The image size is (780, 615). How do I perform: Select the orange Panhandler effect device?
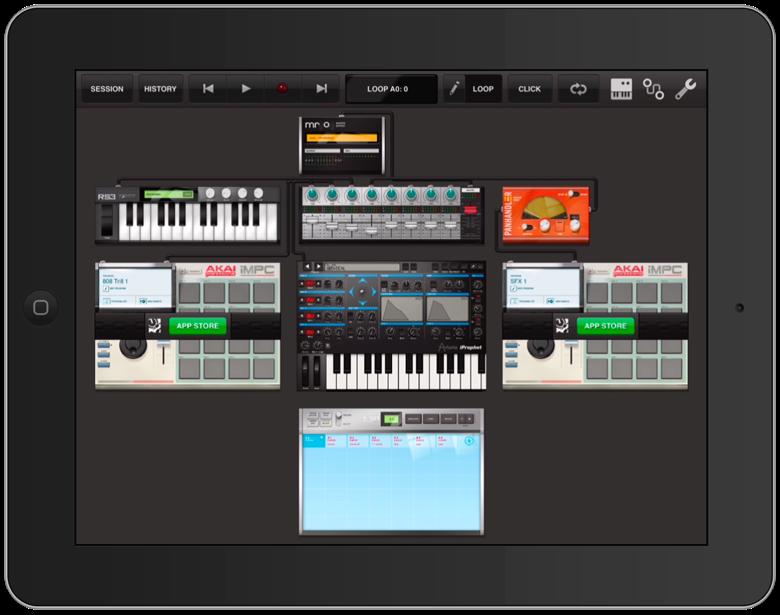(x=546, y=214)
